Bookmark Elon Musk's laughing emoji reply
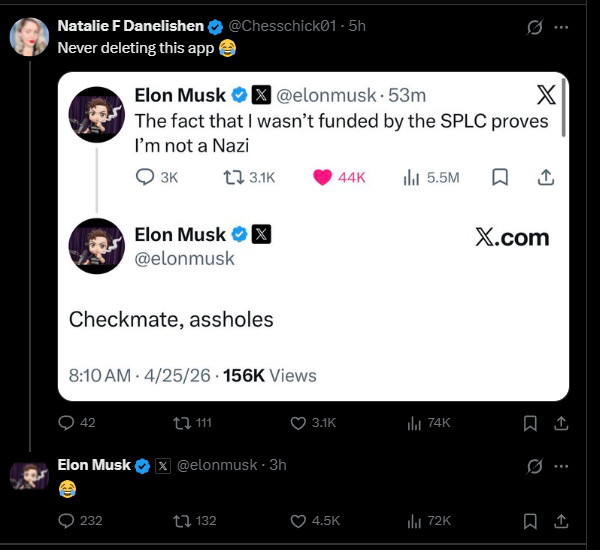 tap(531, 520)
